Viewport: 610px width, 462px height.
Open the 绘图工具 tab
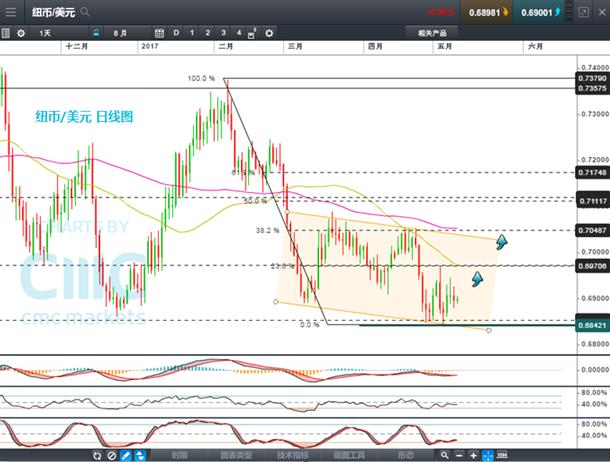[x=349, y=455]
